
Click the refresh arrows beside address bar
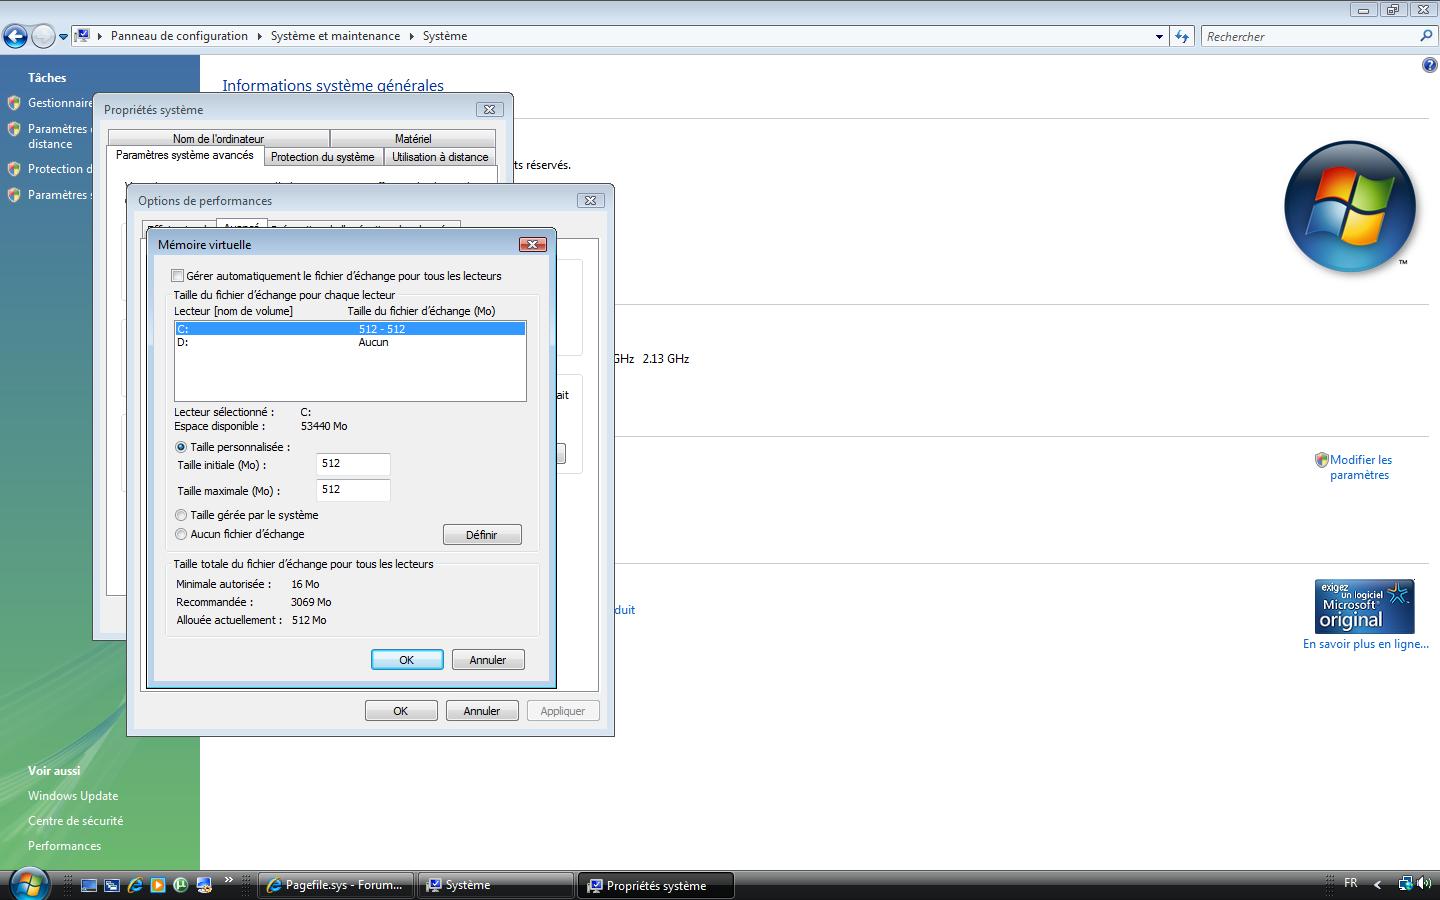click(1182, 36)
